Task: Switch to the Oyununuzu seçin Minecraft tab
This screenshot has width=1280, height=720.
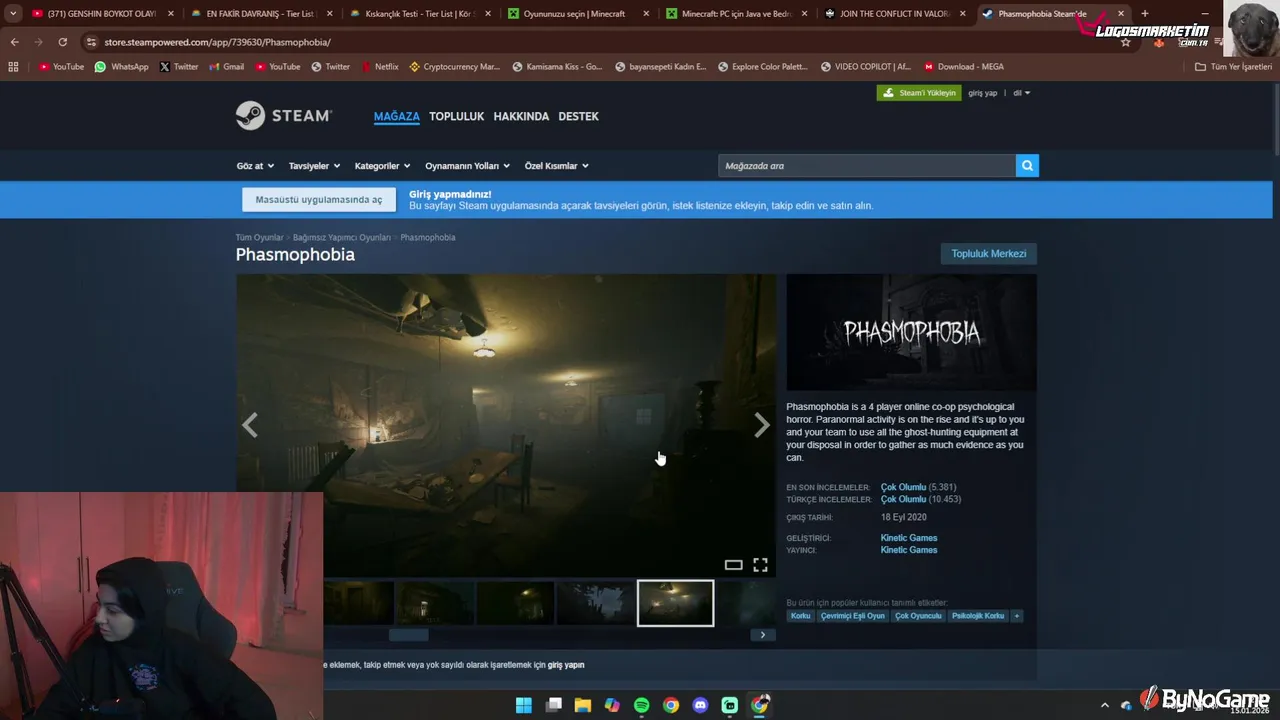Action: pyautogui.click(x=578, y=14)
